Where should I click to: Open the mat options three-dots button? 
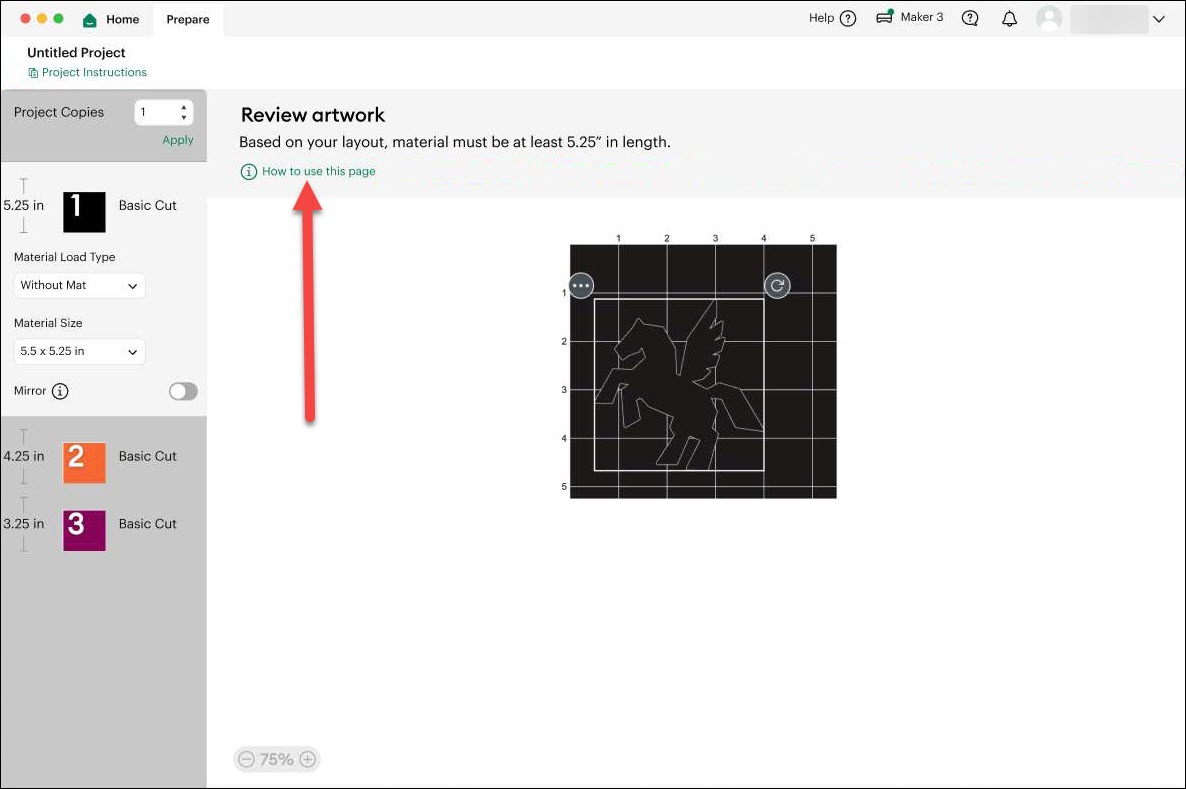tap(581, 285)
